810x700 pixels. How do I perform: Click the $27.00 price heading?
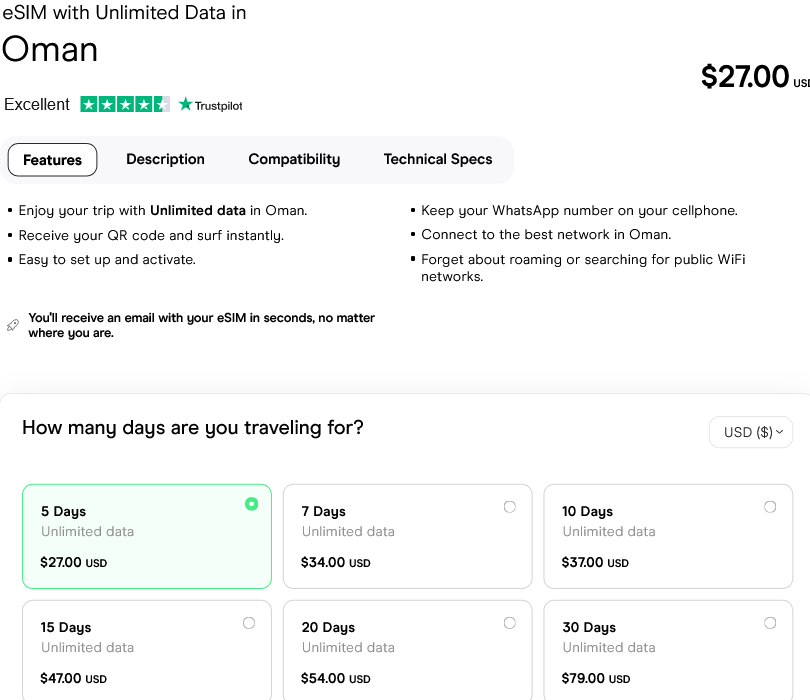(745, 77)
